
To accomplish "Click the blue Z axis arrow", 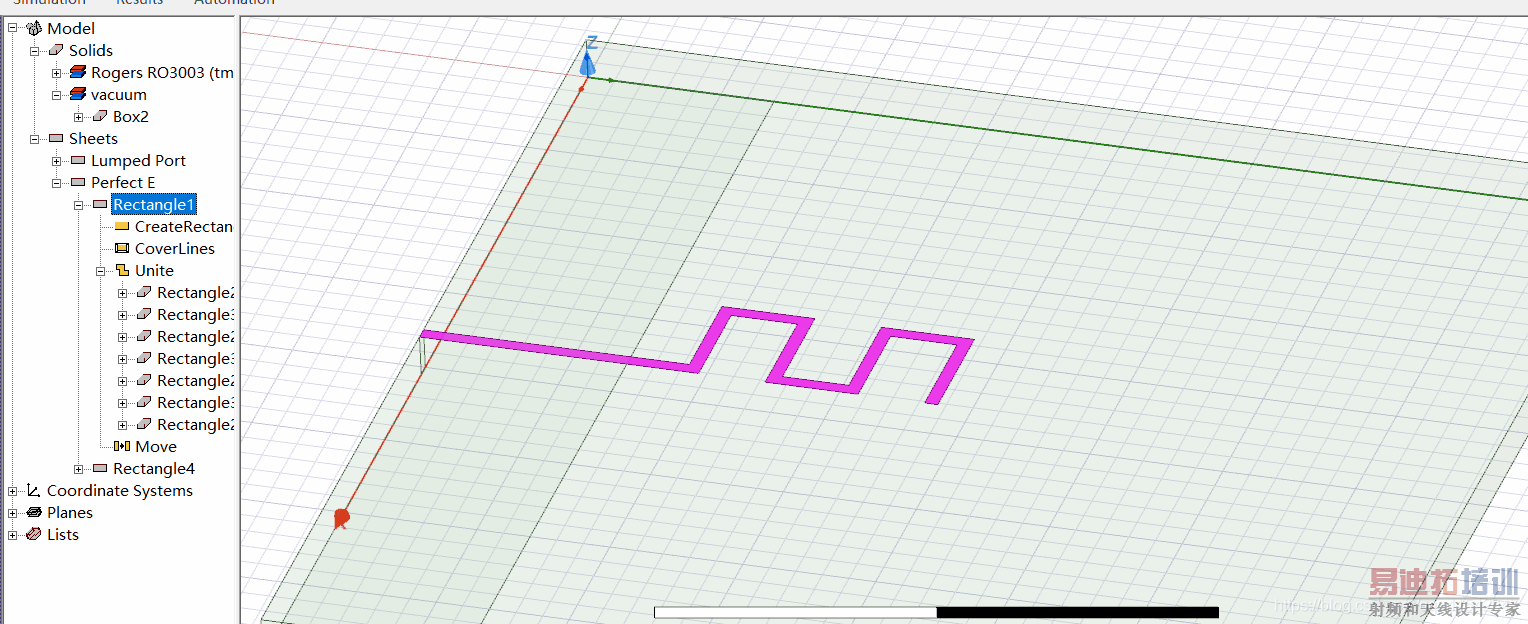I will [x=589, y=63].
